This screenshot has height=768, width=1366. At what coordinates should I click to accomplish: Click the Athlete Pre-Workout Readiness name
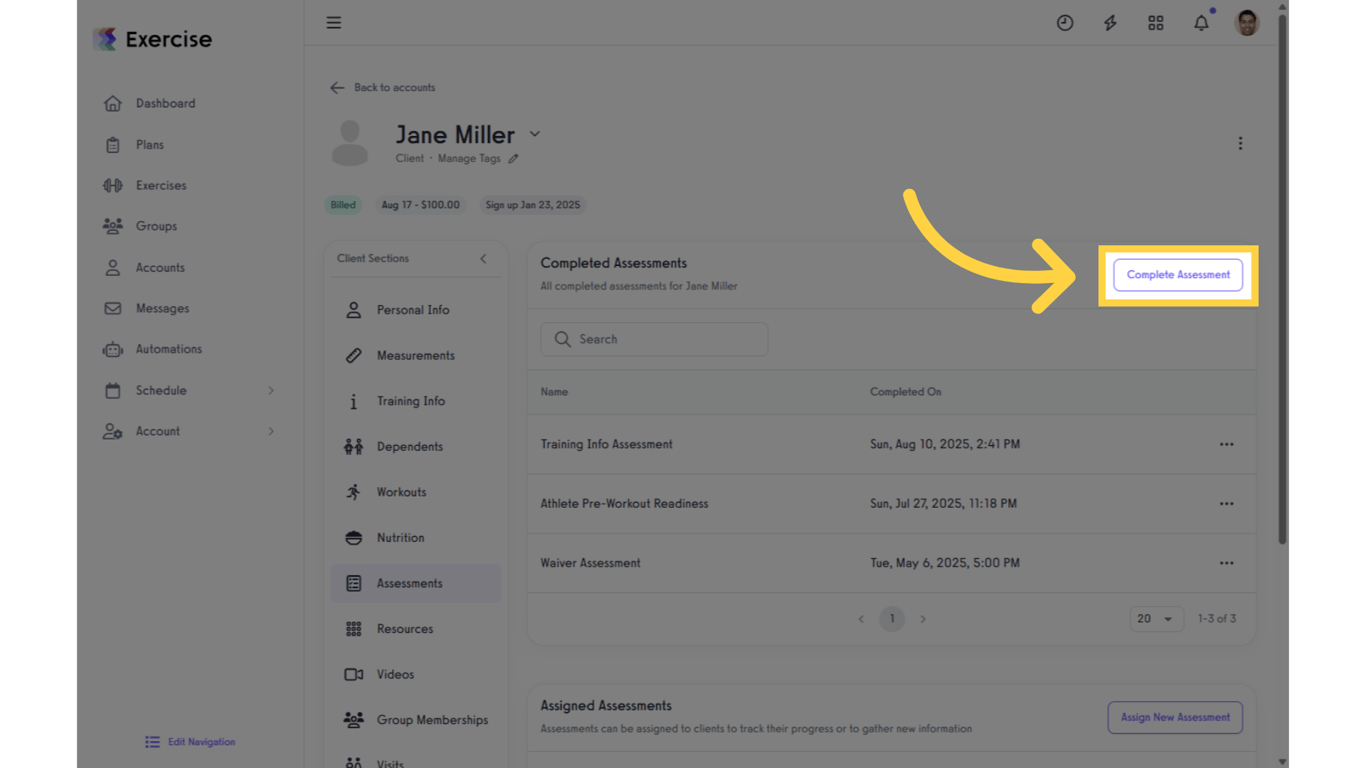click(625, 504)
